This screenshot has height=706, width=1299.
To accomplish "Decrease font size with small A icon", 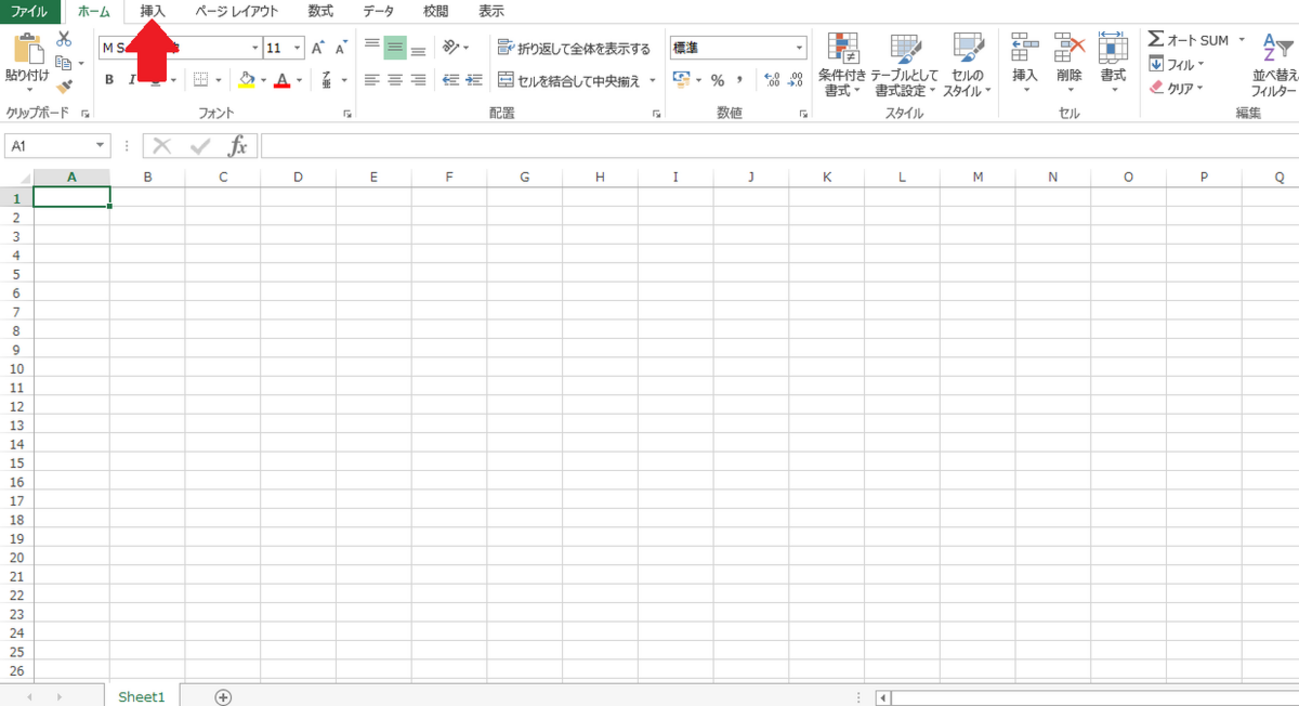I will (x=341, y=48).
